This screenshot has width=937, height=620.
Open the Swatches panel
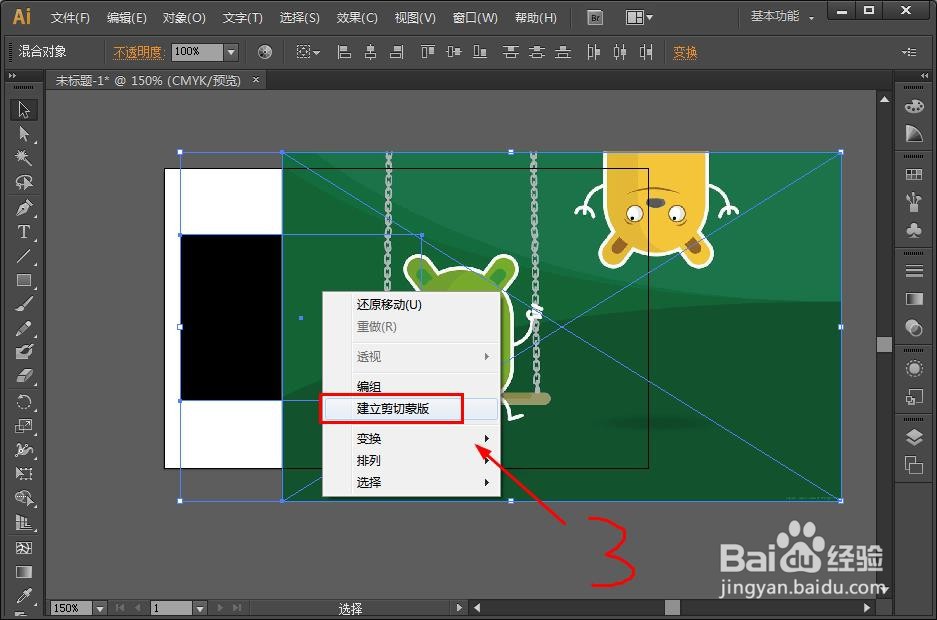pos(914,174)
